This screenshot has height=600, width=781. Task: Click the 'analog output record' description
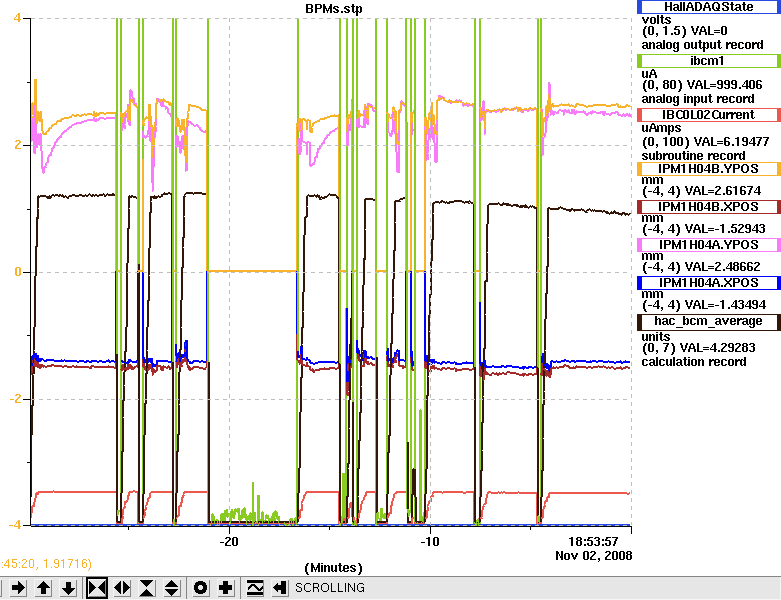702,45
